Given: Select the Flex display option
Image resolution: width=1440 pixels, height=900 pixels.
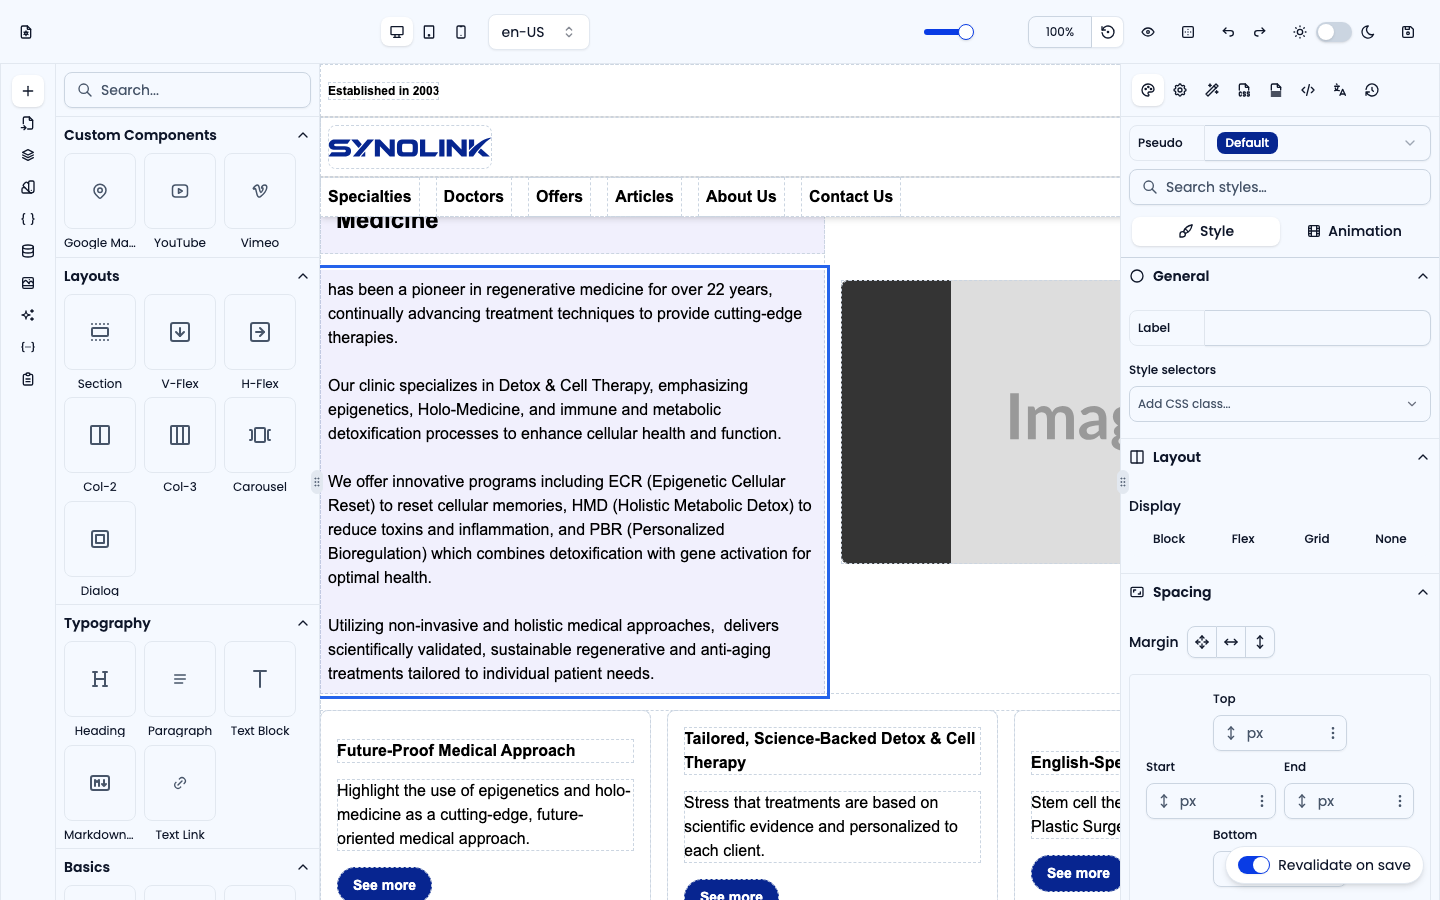Looking at the screenshot, I should (1243, 539).
